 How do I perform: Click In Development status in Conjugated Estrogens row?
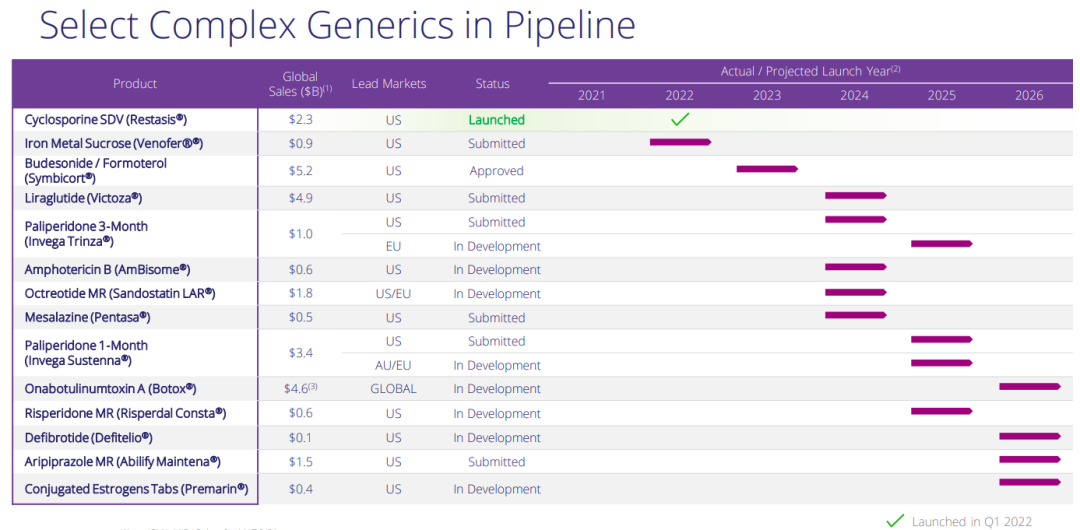tap(497, 489)
